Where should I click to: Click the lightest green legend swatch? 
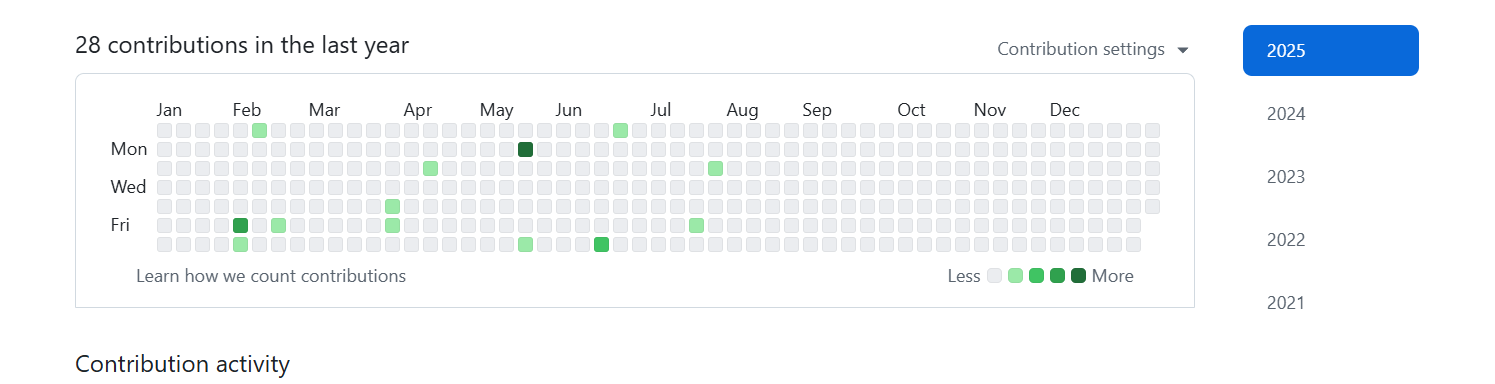[1015, 276]
